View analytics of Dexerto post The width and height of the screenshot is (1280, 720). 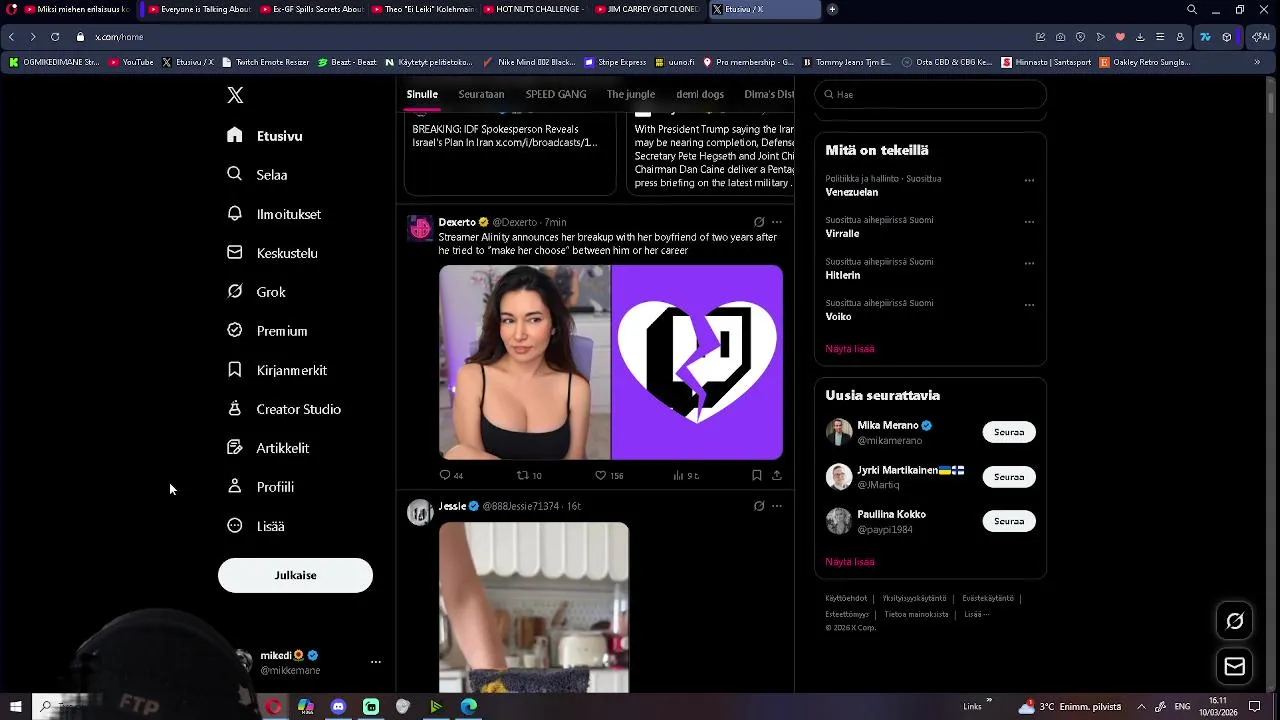pos(686,476)
